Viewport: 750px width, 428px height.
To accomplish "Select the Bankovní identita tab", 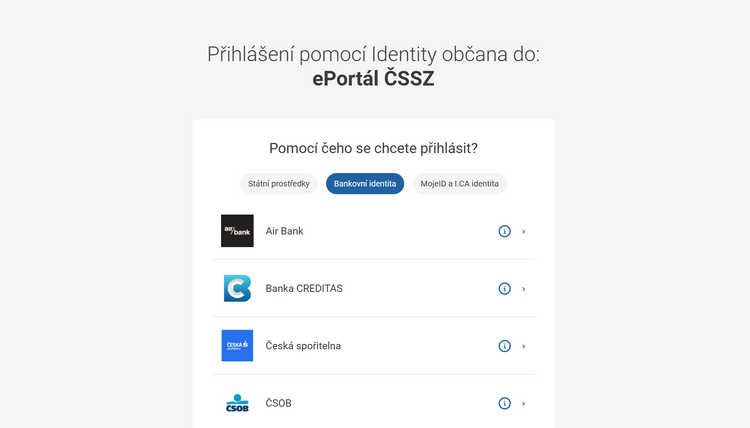I will pos(365,184).
